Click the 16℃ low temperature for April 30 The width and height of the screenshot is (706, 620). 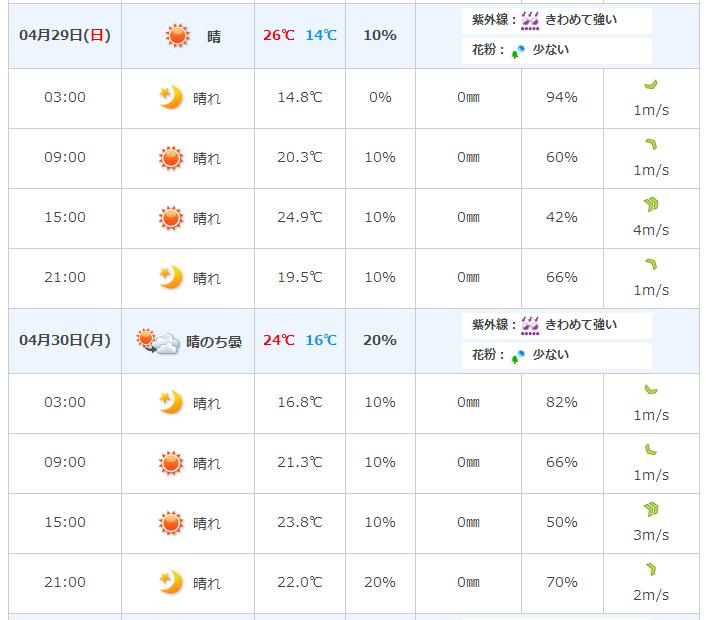pyautogui.click(x=321, y=340)
